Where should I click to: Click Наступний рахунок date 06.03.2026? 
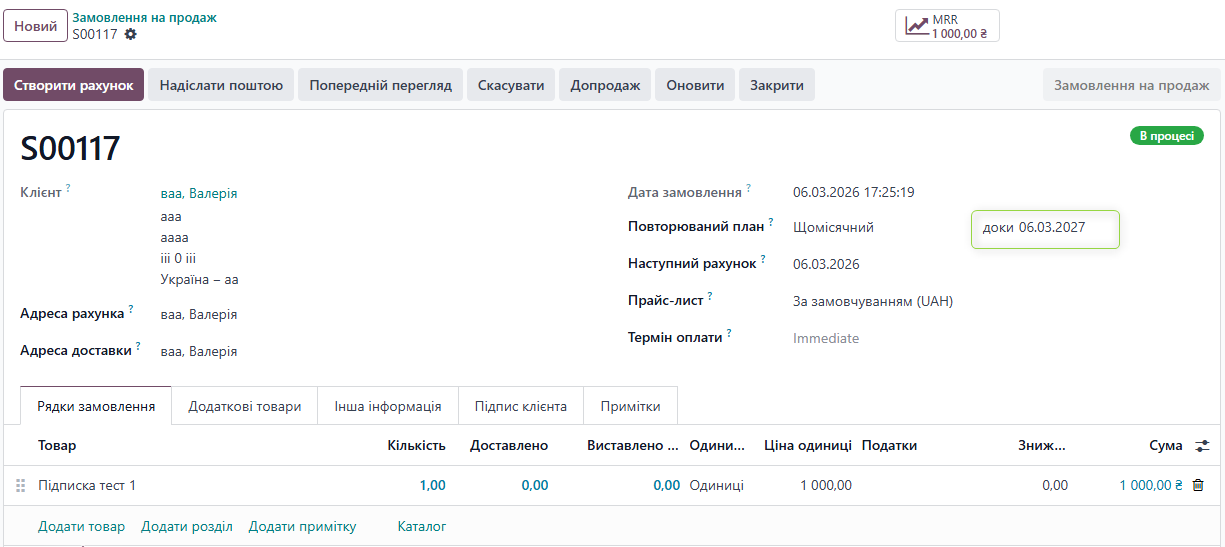pyautogui.click(x=826, y=264)
